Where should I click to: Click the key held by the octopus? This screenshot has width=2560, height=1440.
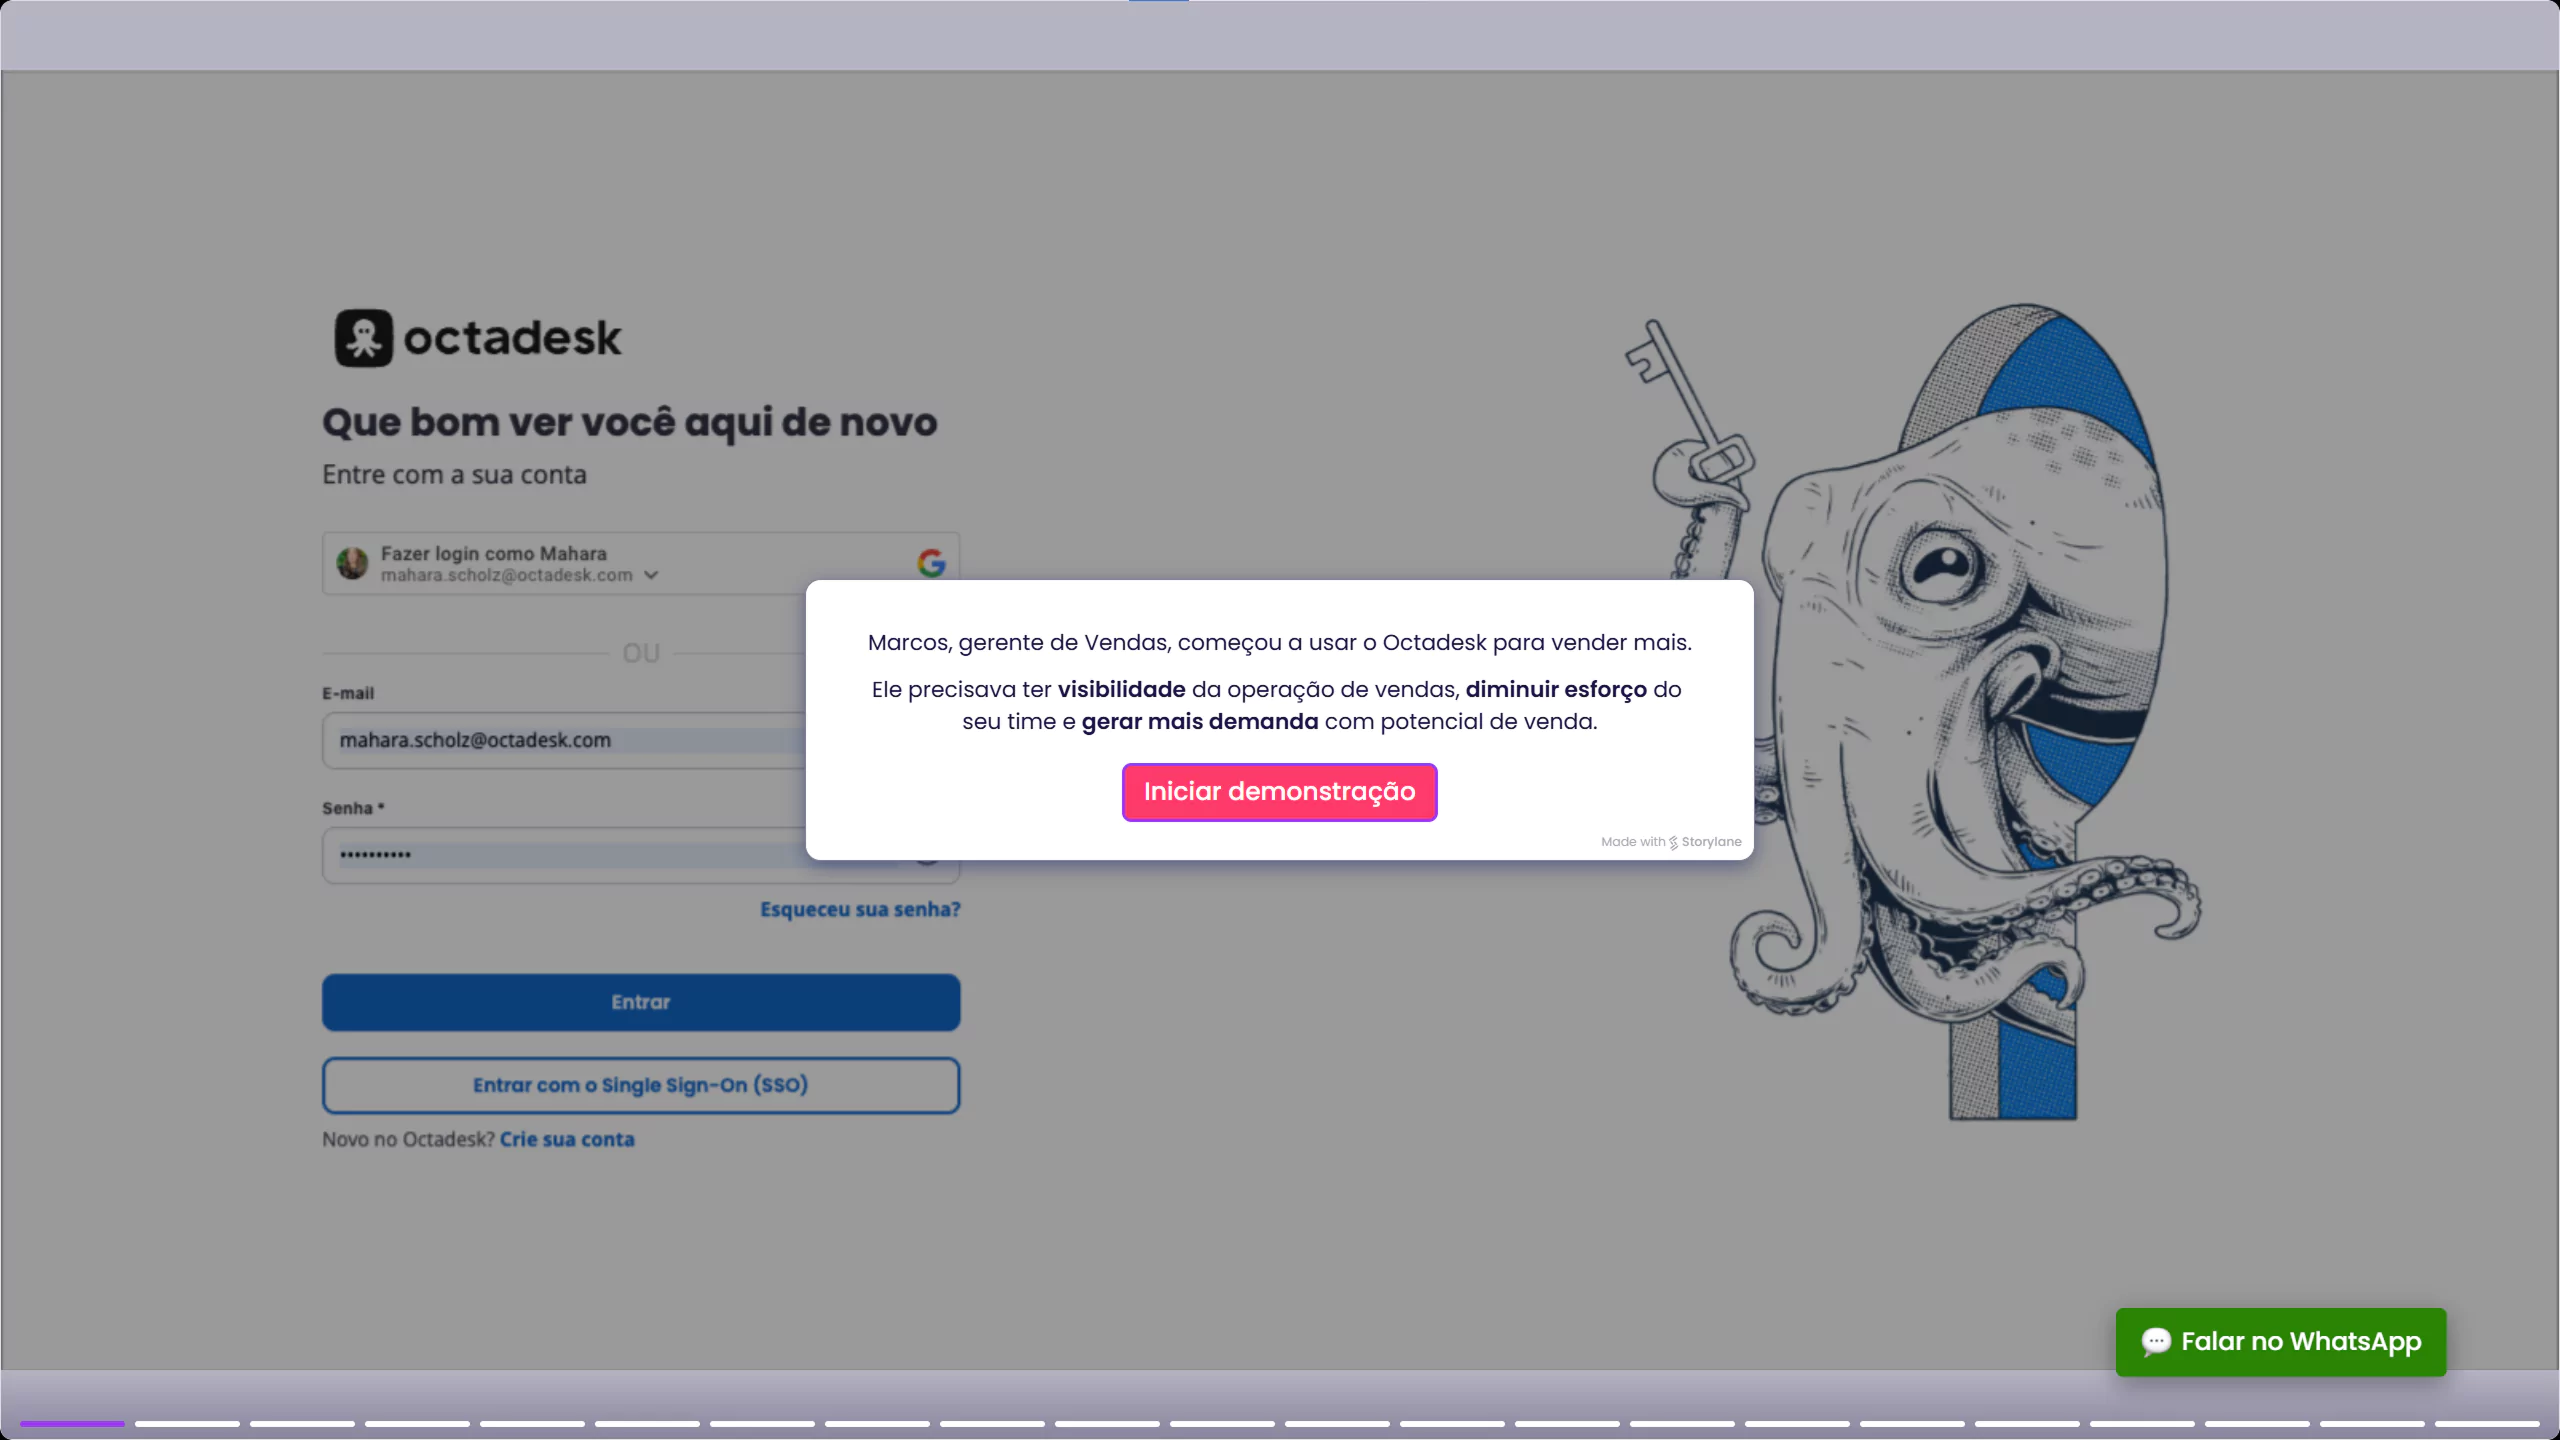point(1688,400)
